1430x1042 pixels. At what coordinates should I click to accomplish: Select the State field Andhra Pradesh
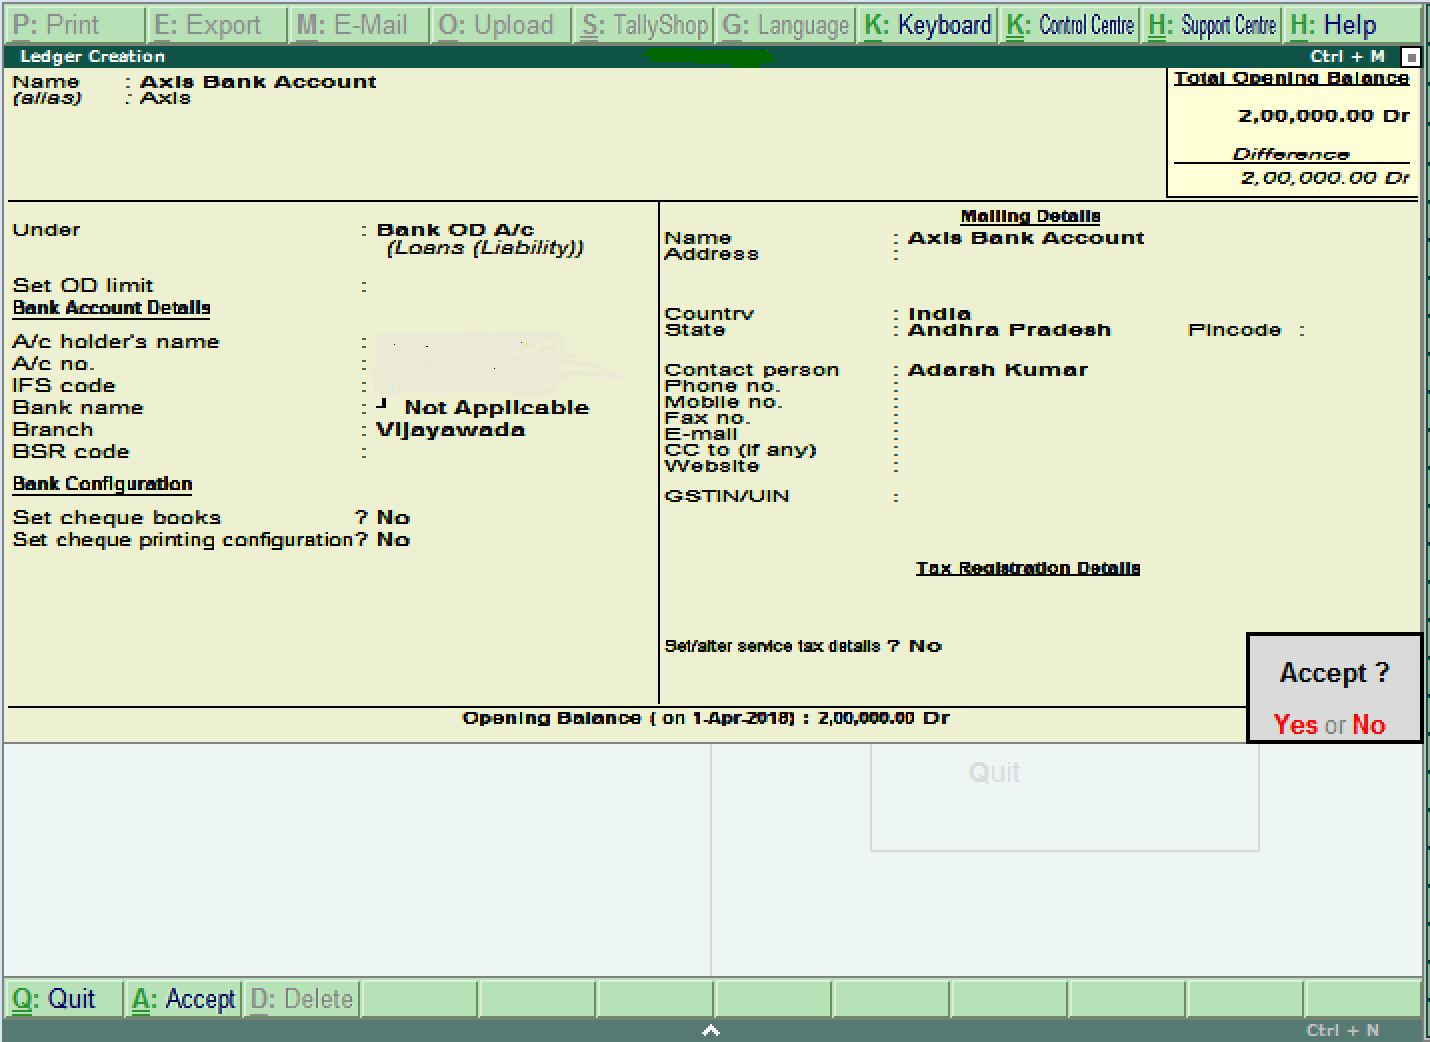click(x=1009, y=329)
